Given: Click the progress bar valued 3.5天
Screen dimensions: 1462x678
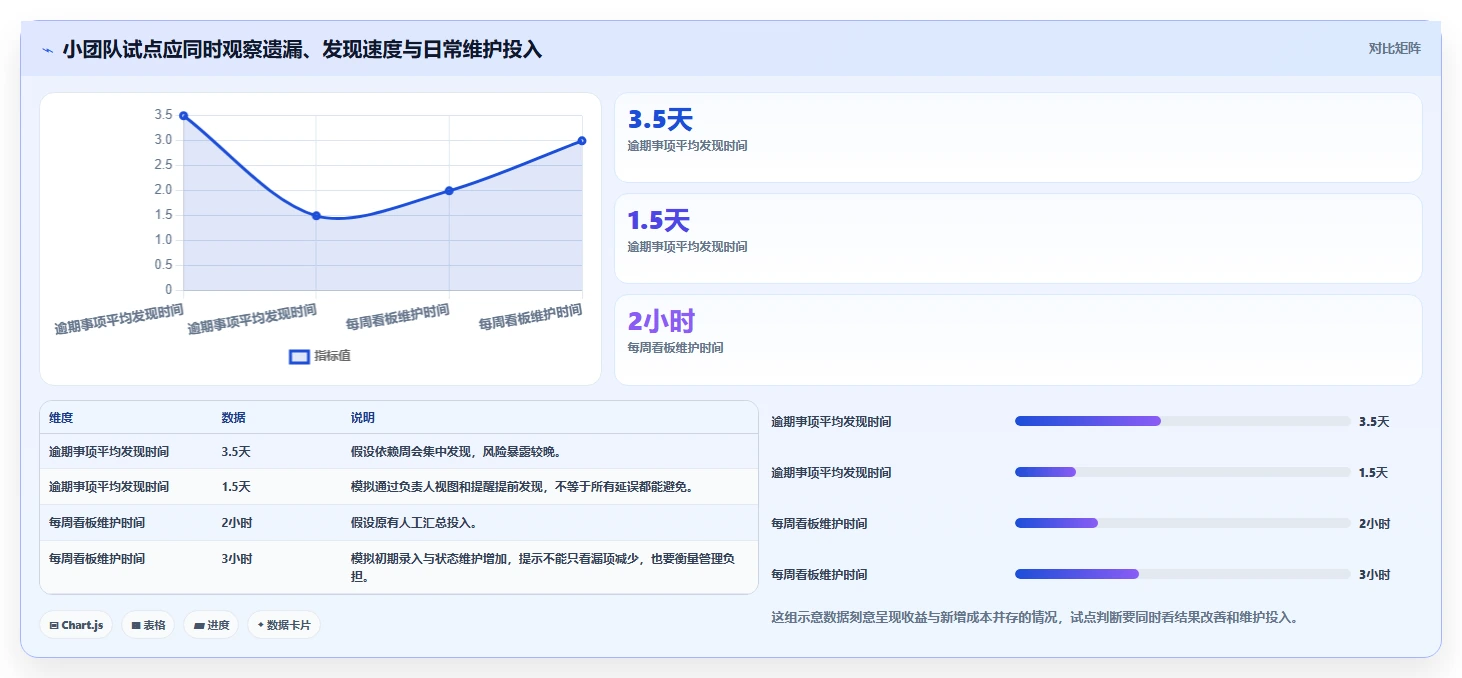Looking at the screenshot, I should 1182,421.
